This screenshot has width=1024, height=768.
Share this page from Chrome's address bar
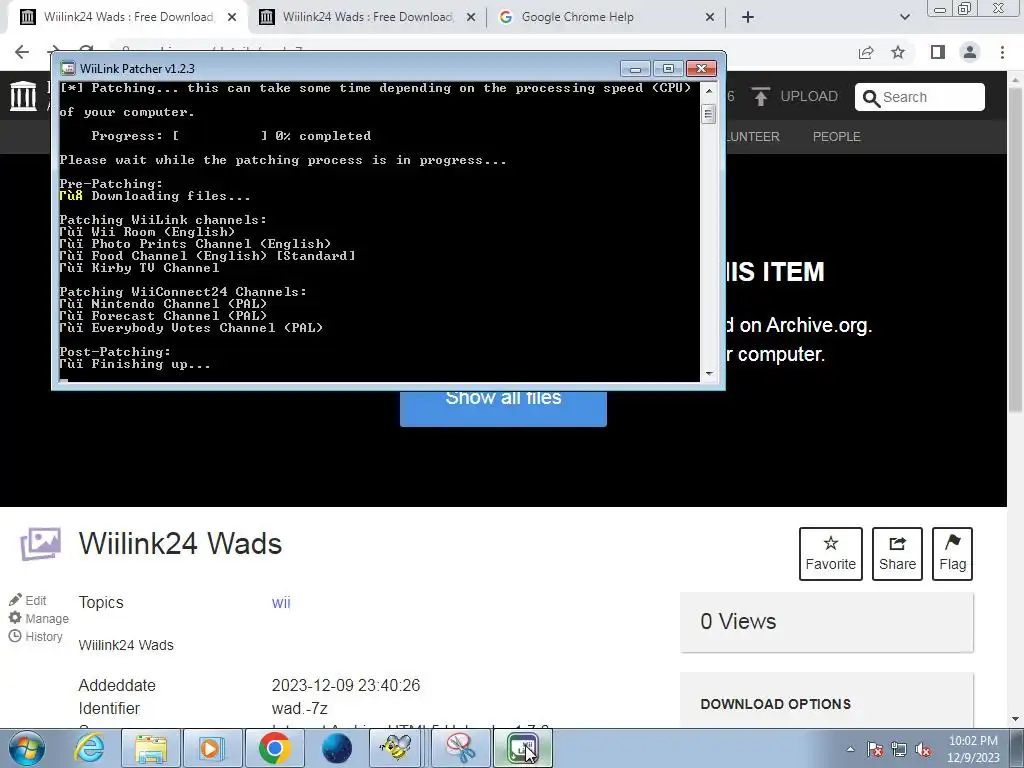(x=866, y=52)
